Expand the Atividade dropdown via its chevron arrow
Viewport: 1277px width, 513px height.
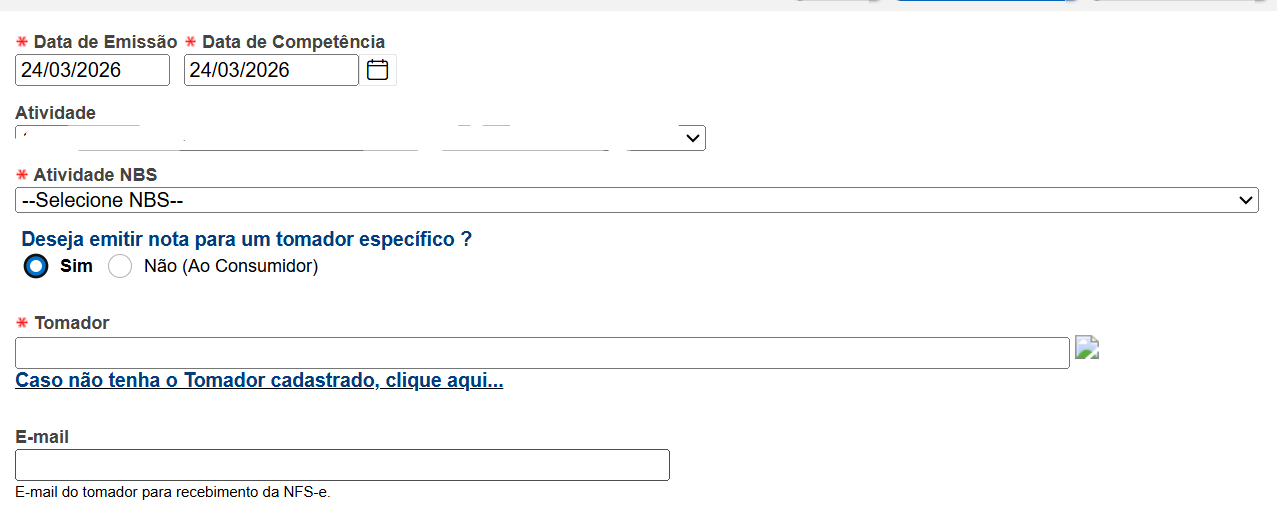tap(693, 138)
